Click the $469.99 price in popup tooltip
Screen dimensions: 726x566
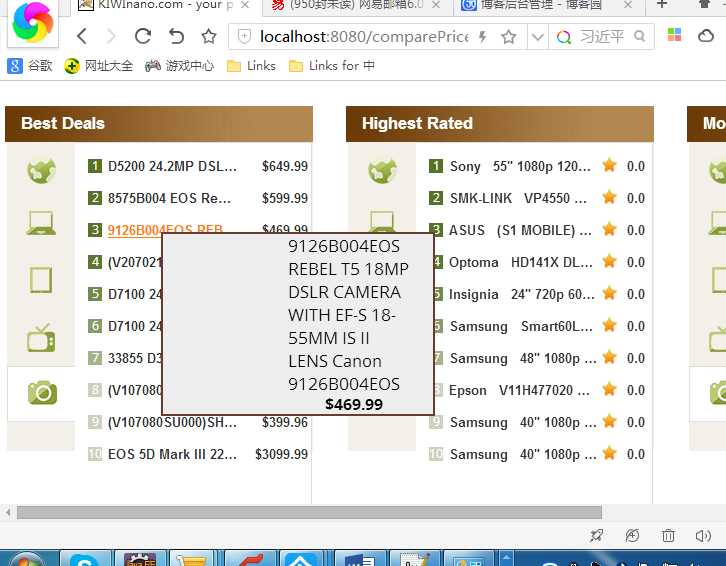point(354,404)
